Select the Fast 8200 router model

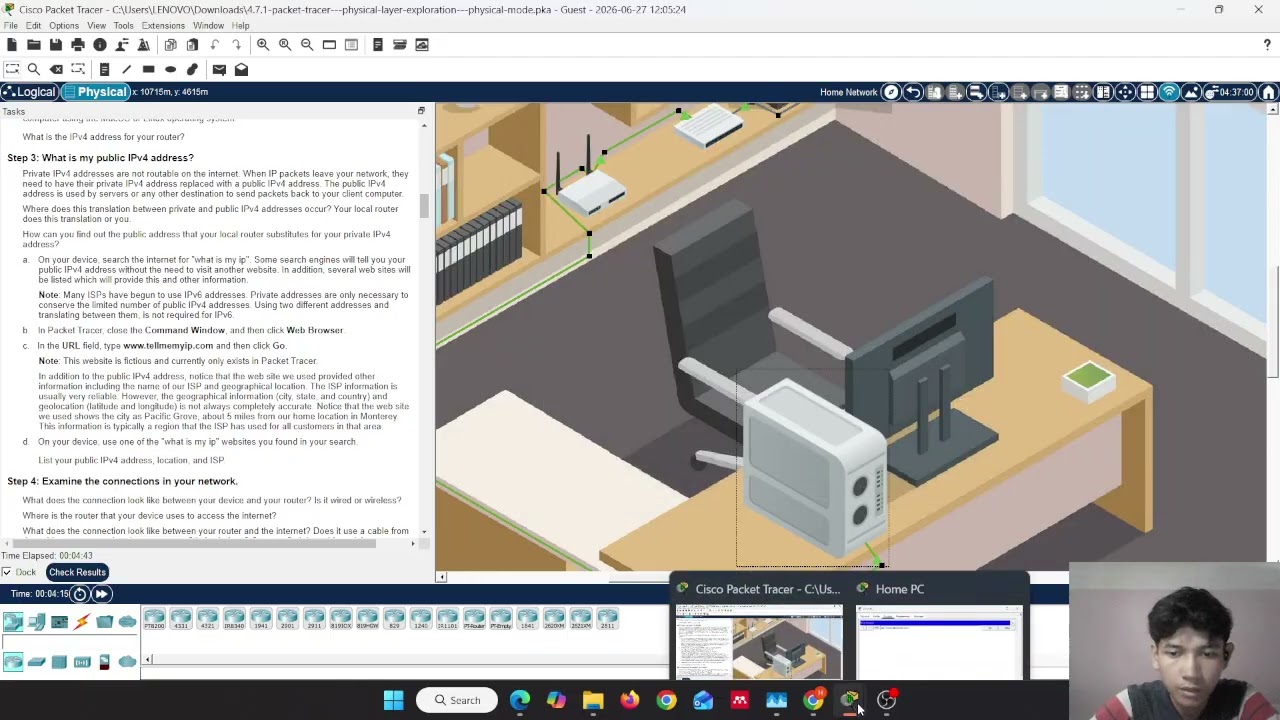pos(154,619)
